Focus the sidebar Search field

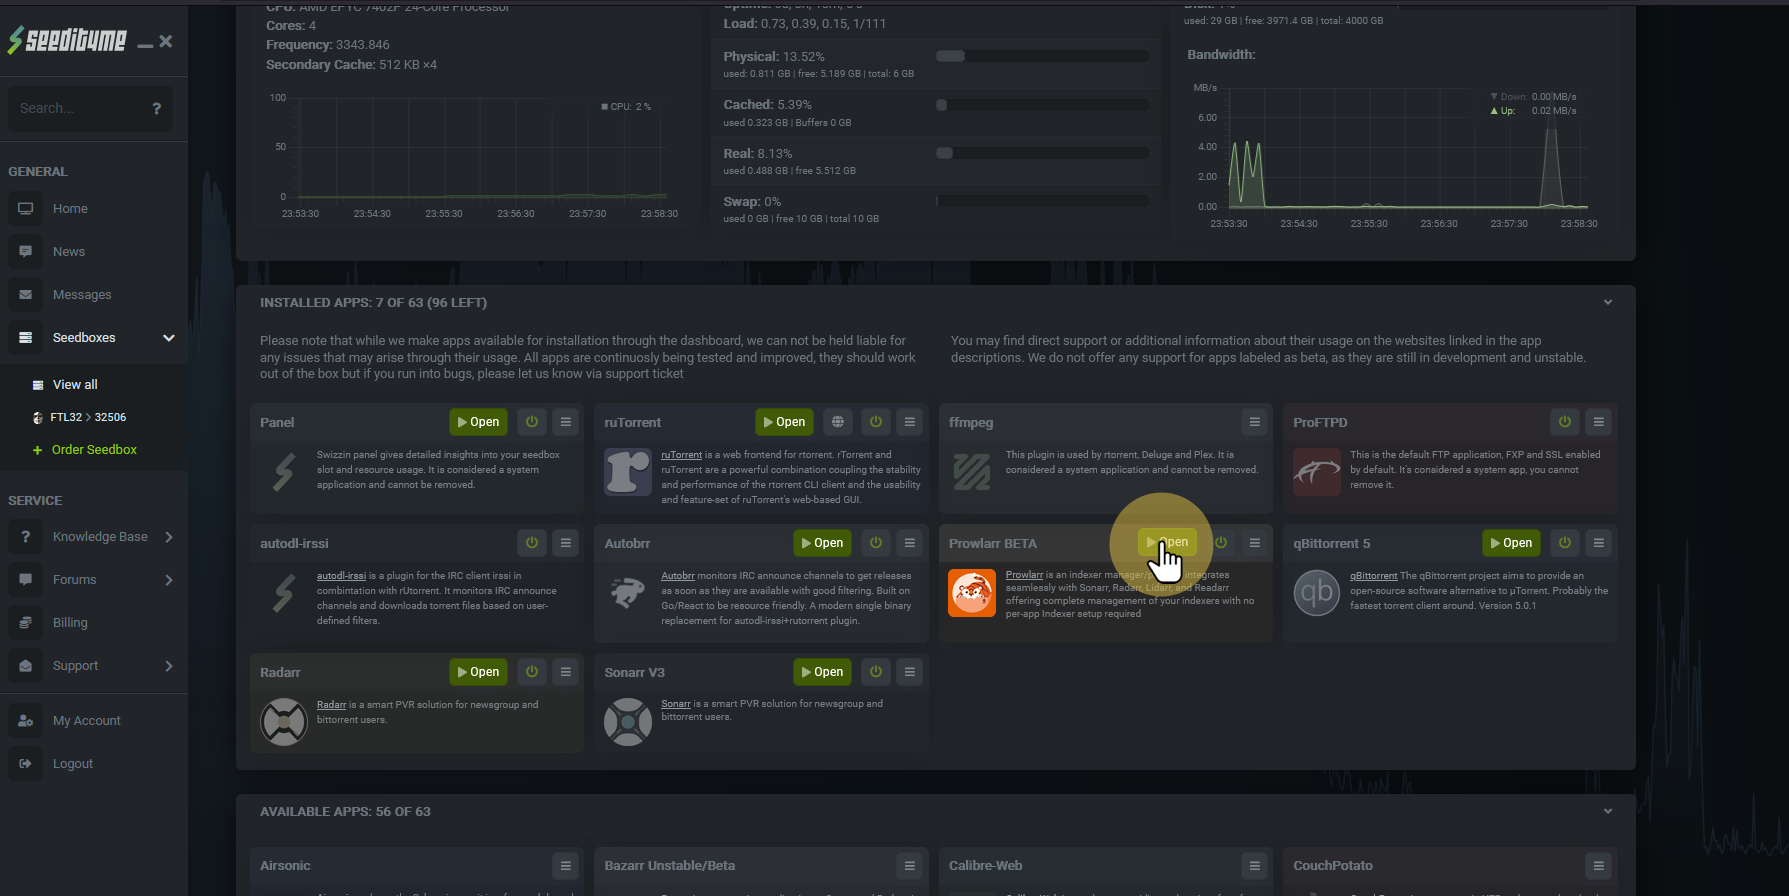point(78,108)
